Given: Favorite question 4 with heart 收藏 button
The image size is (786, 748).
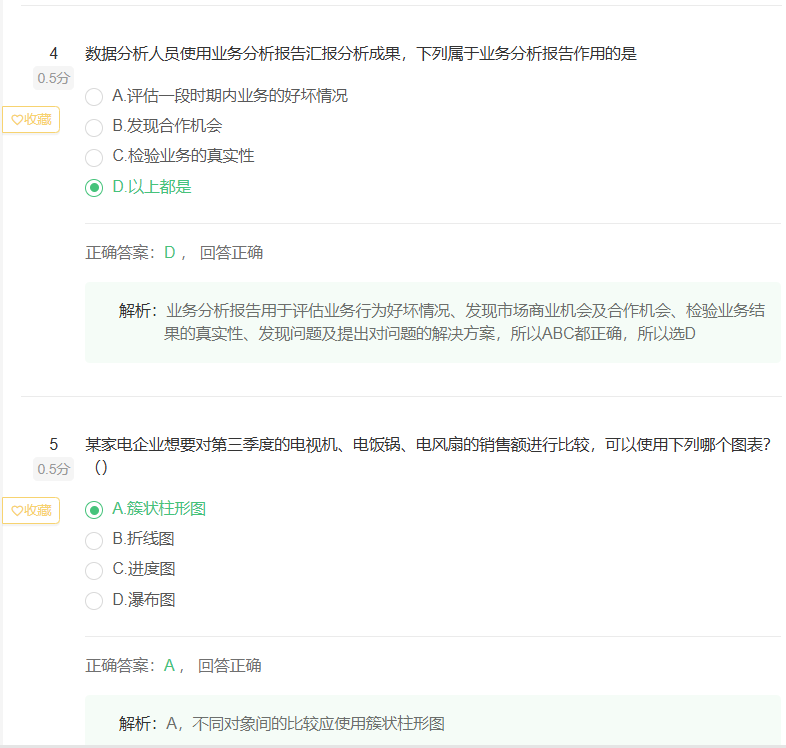Looking at the screenshot, I should 31,120.
